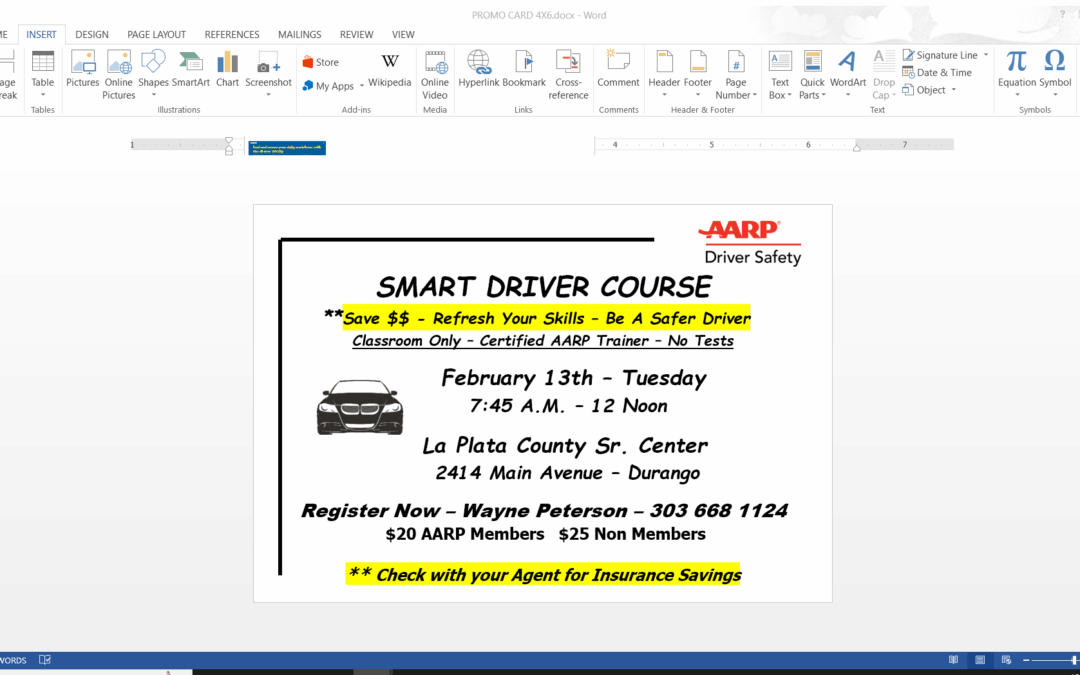This screenshot has height=675, width=1080.
Task: Insert WordArt text
Action: [848, 74]
